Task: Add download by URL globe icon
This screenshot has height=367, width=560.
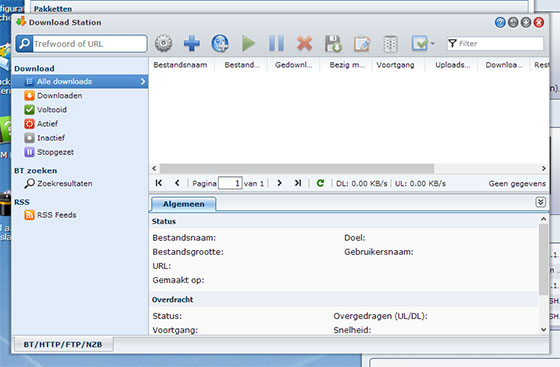Action: point(220,44)
